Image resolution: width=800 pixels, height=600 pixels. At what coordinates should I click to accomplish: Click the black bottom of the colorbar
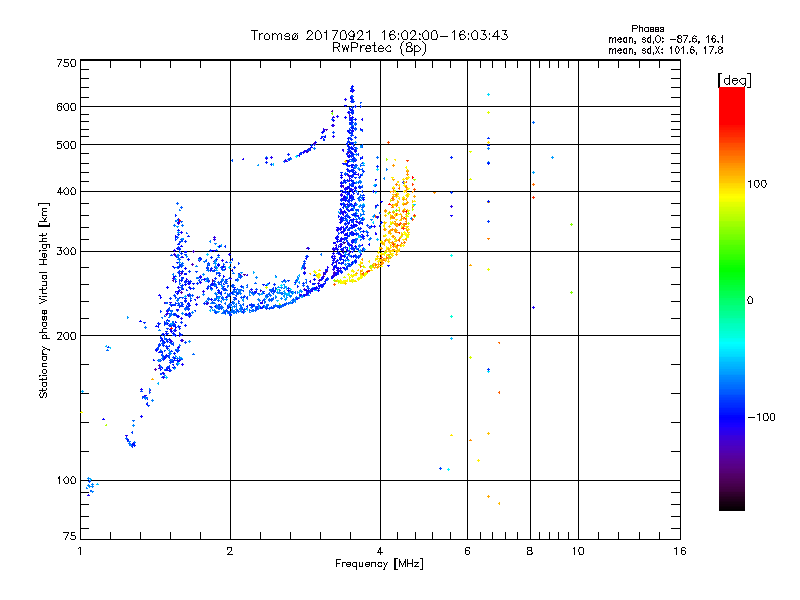point(732,503)
